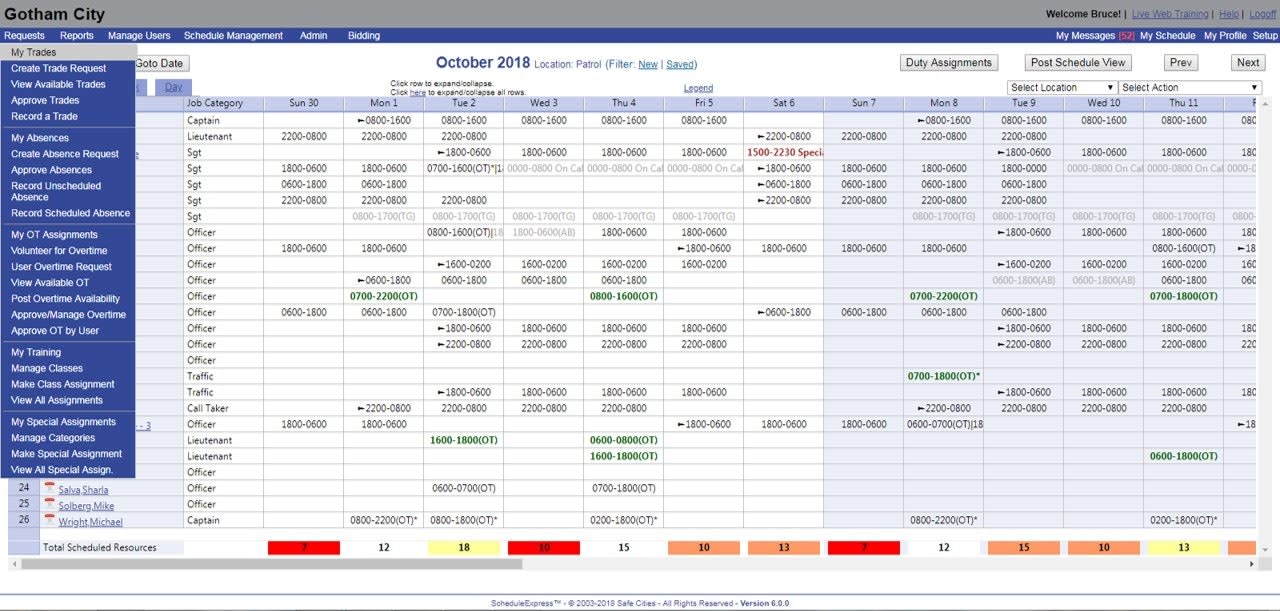This screenshot has height=611, width=1280.
Task: Click the Saved filter link
Action: tap(680, 65)
